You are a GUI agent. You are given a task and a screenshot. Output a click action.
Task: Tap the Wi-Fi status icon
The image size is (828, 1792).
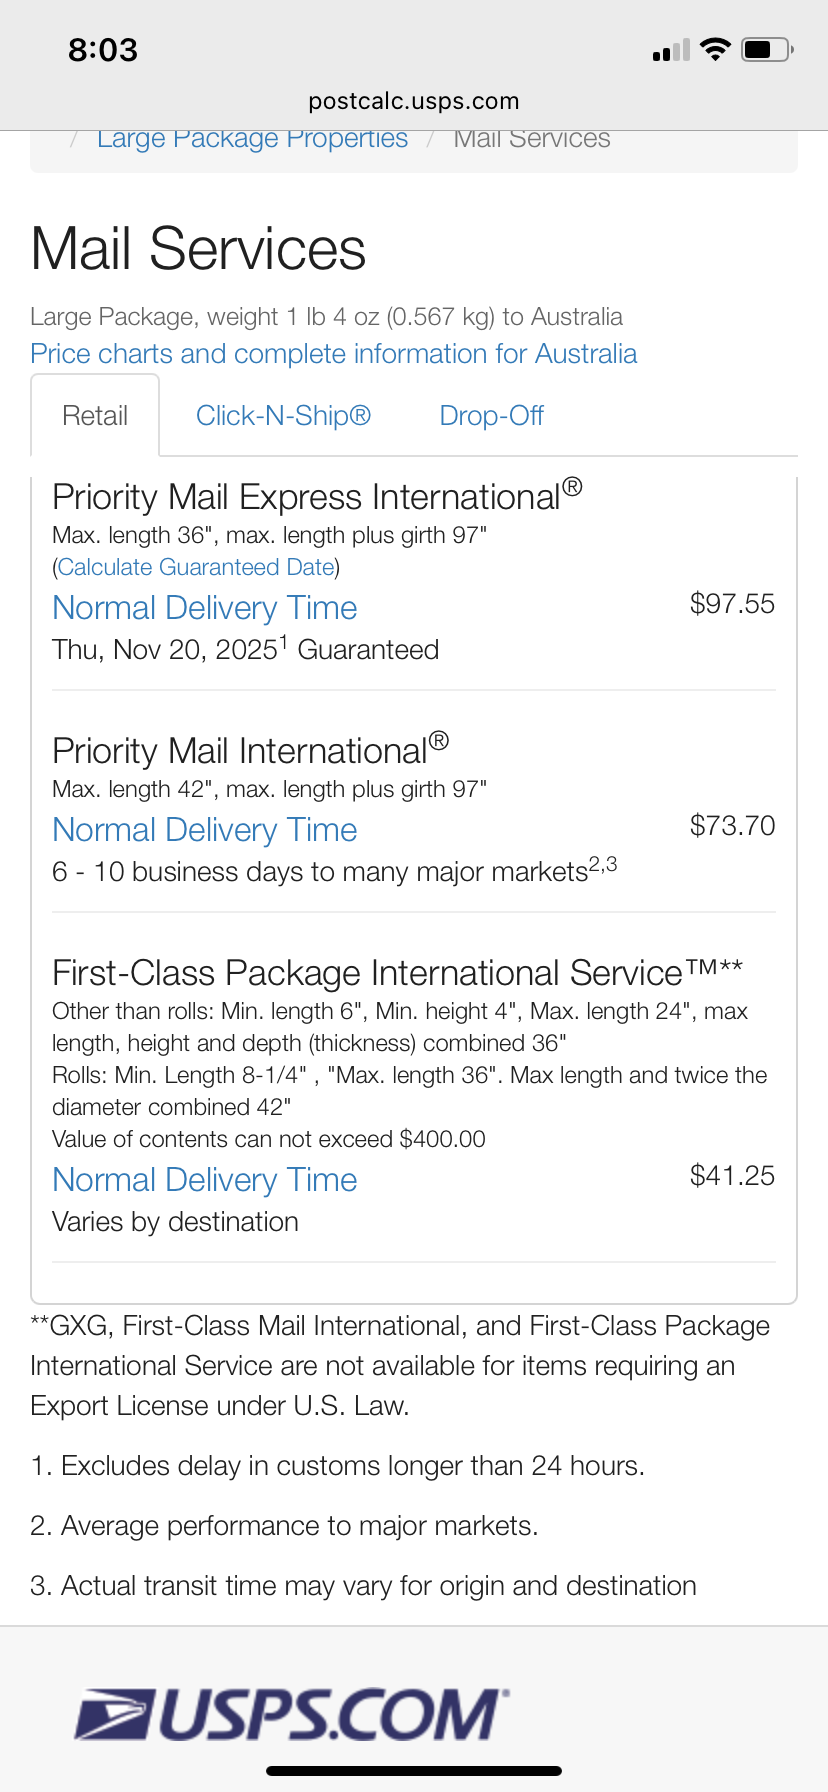tap(715, 50)
